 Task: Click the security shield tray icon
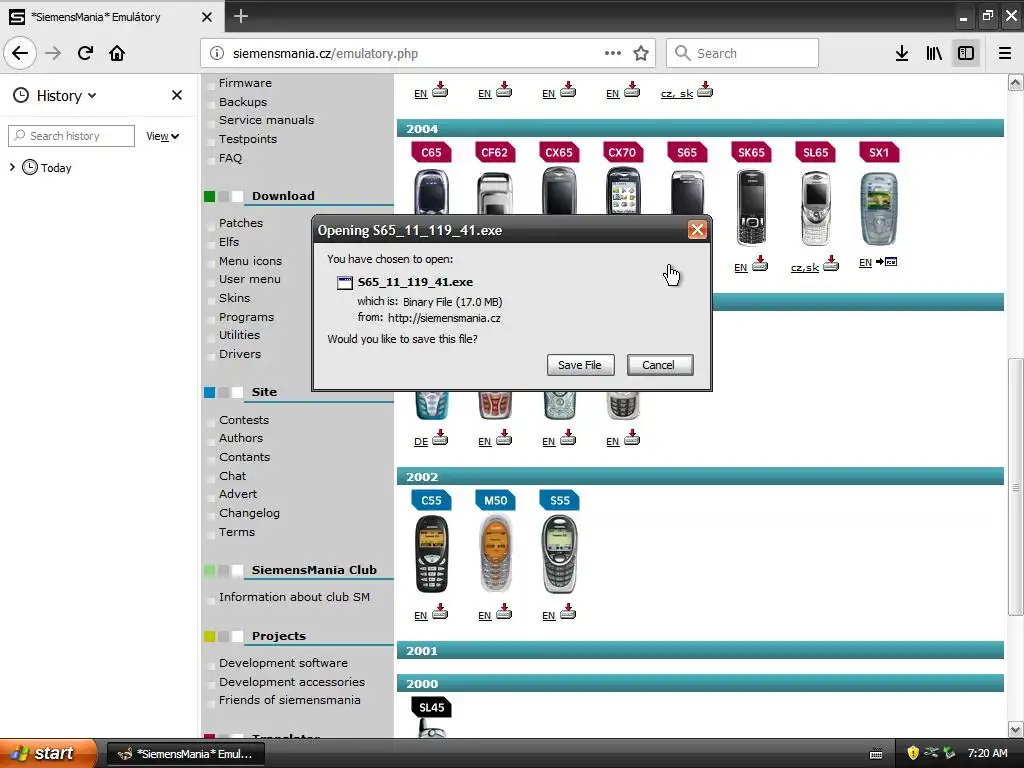tap(912, 753)
